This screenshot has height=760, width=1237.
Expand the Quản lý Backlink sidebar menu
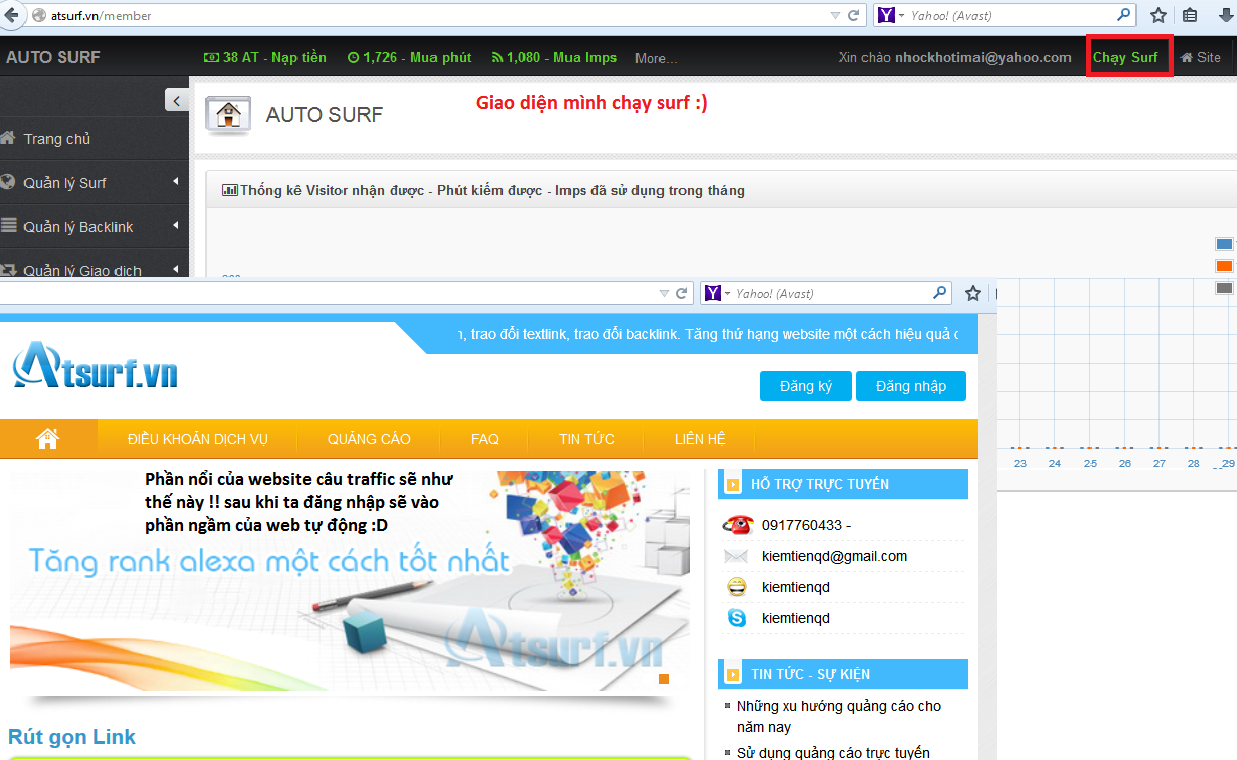click(95, 227)
